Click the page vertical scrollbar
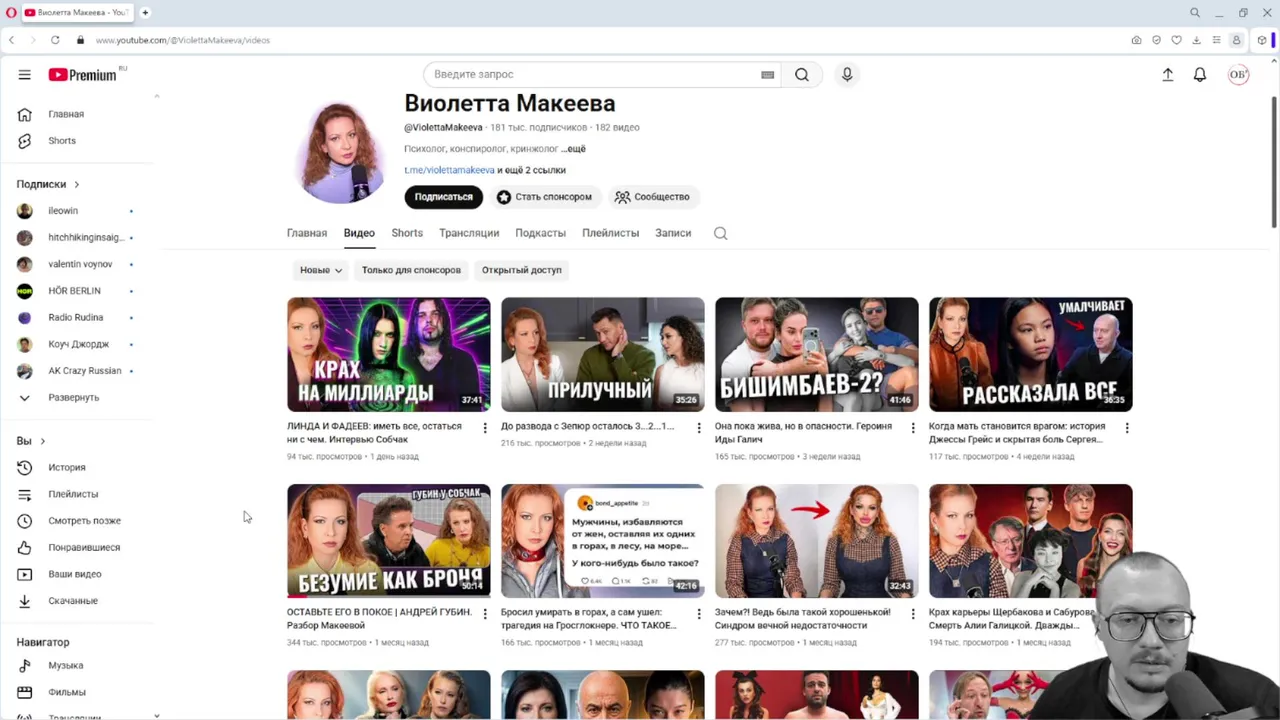The height and width of the screenshot is (720, 1280). click(x=1274, y=162)
